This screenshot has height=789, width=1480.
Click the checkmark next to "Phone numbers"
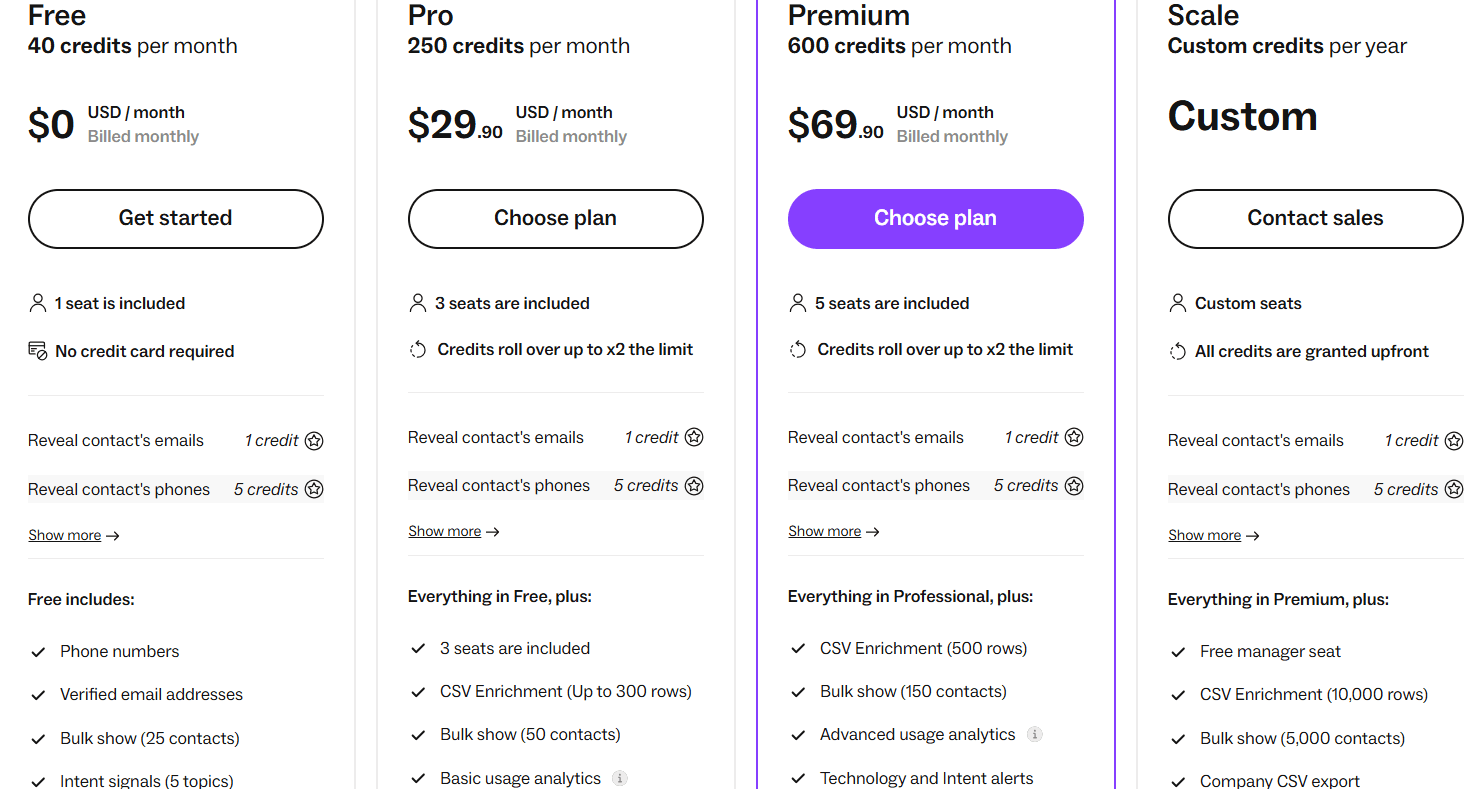coord(38,651)
